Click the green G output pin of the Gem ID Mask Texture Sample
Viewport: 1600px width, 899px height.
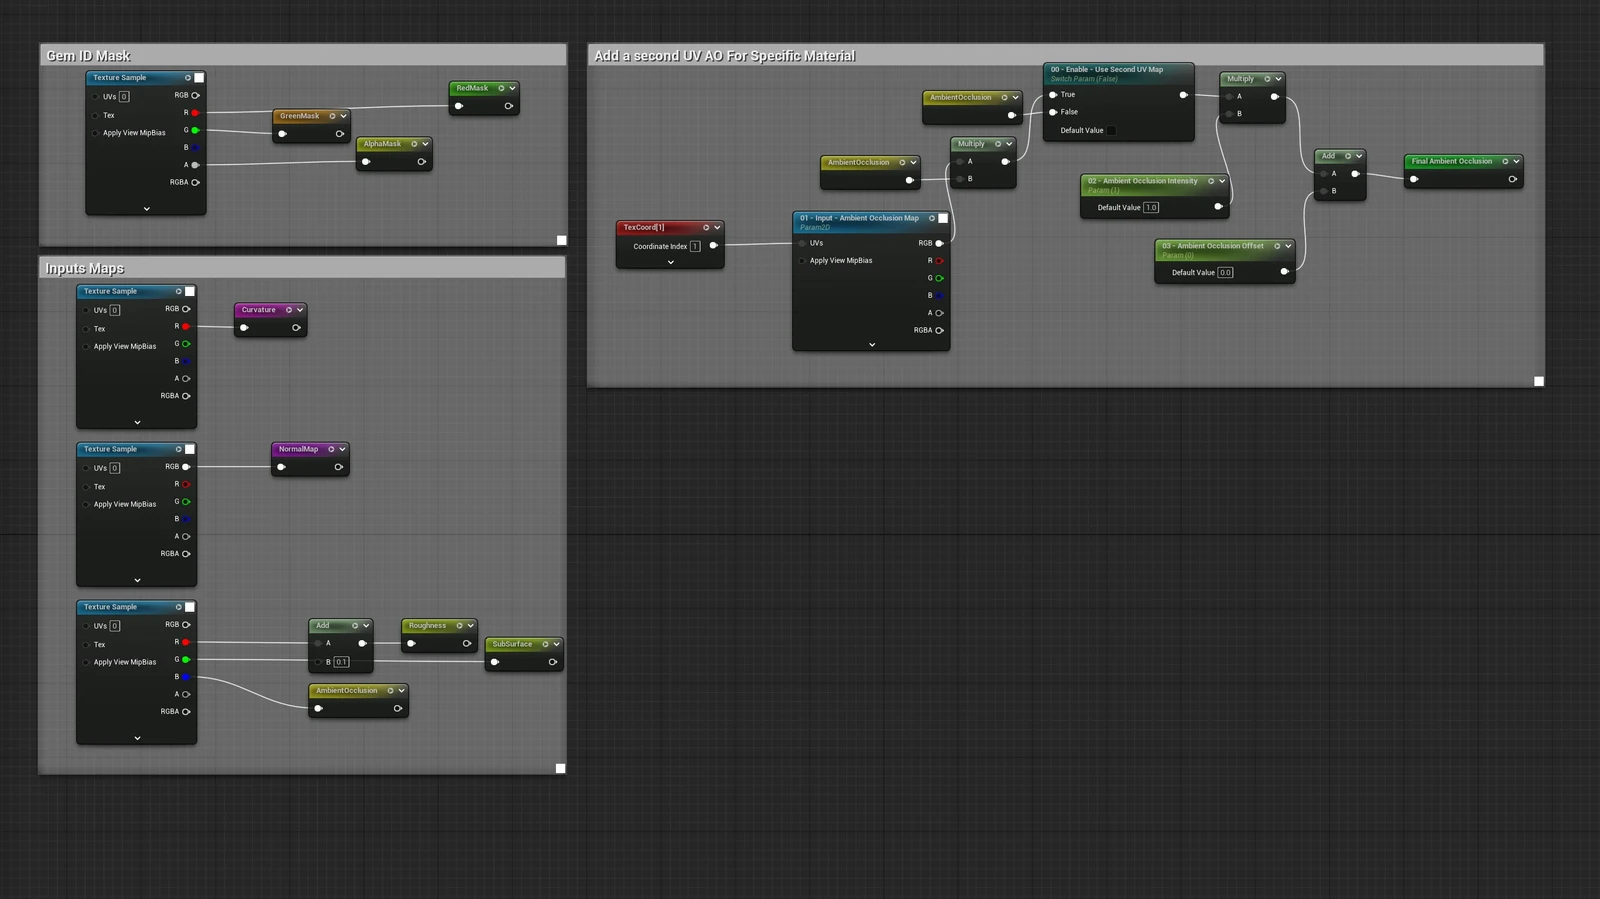[195, 130]
